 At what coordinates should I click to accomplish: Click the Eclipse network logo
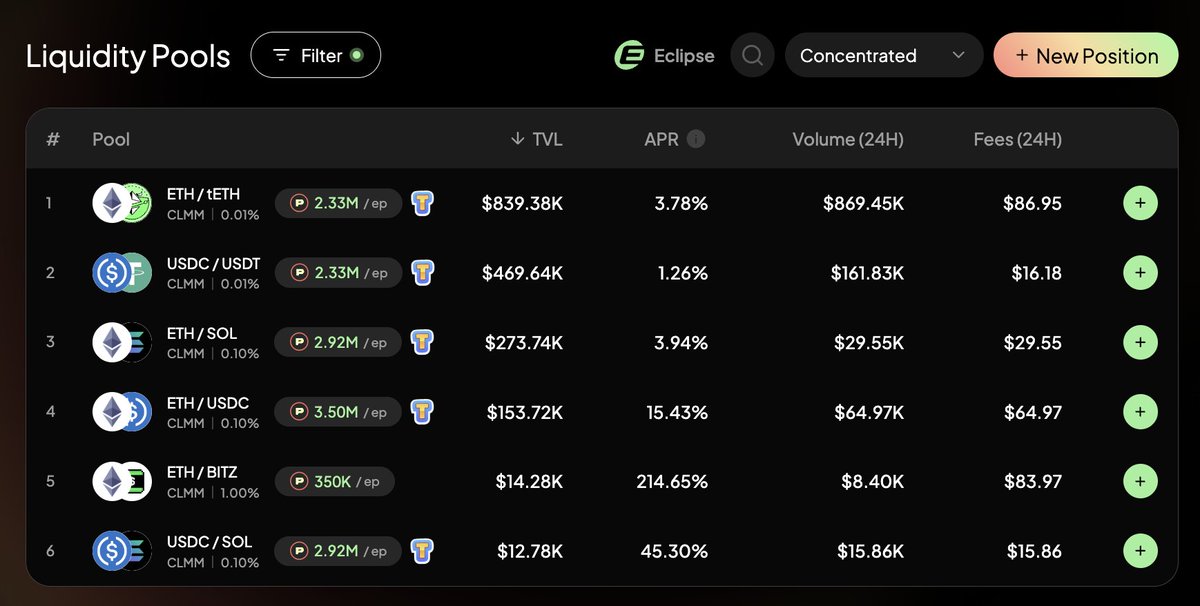(x=629, y=56)
